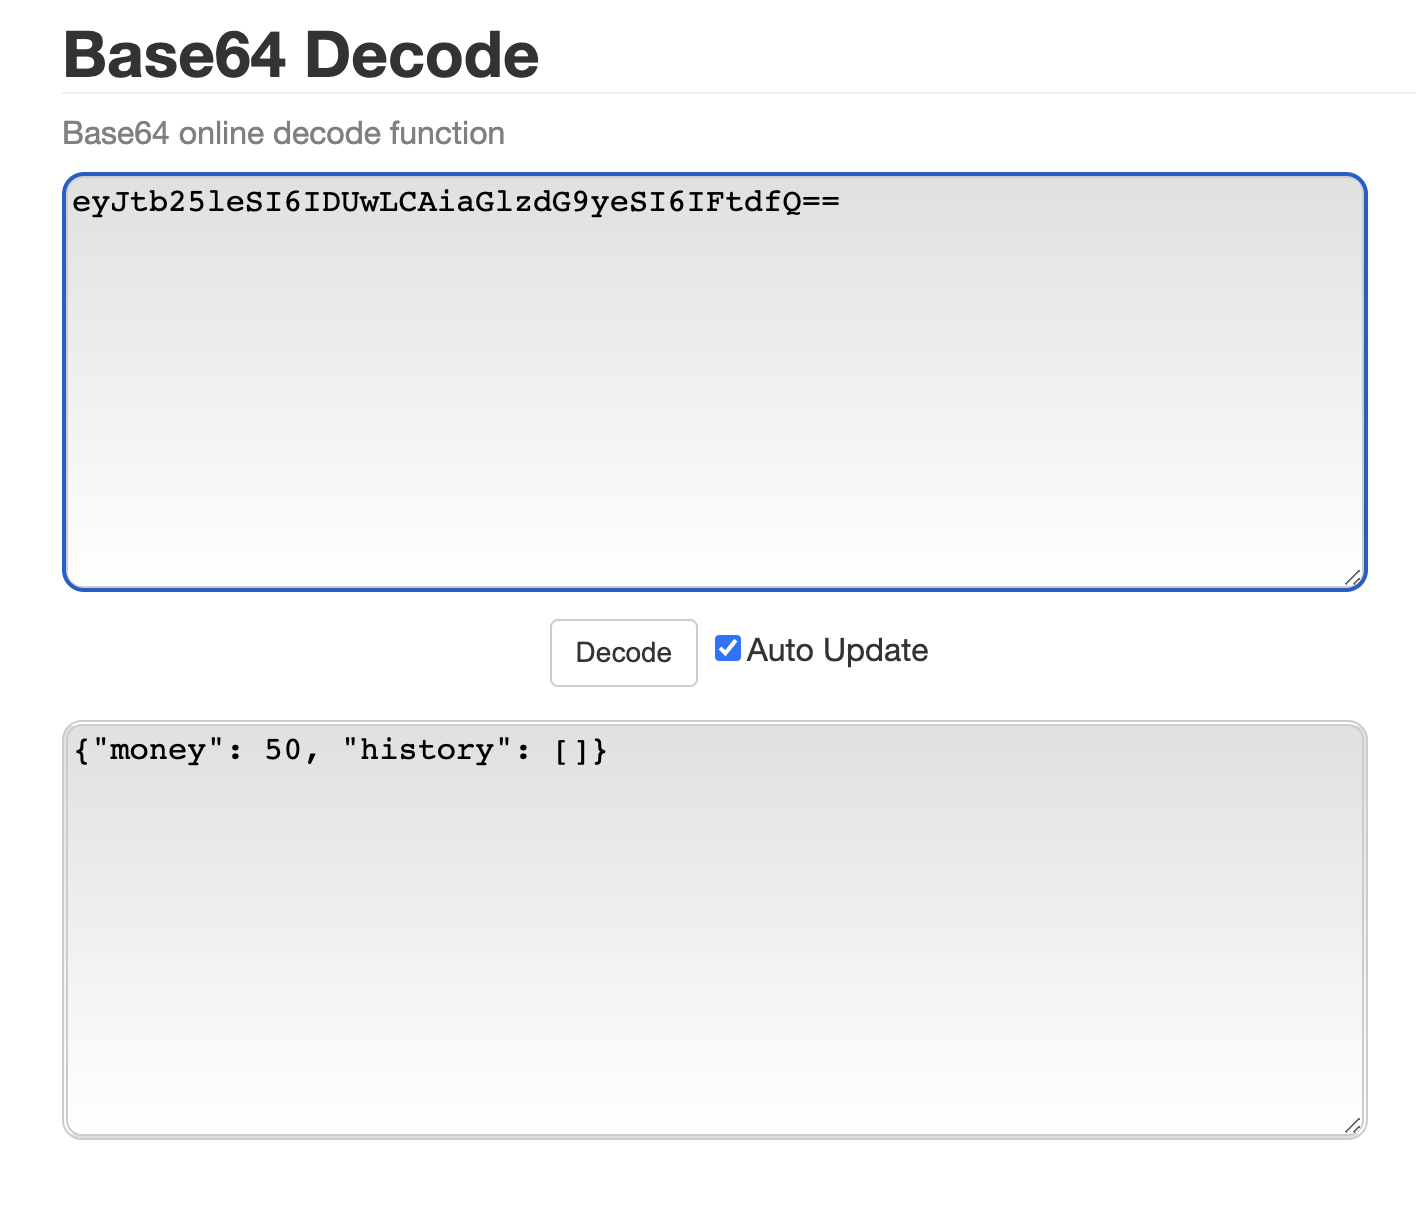Viewport: 1424px width, 1206px height.
Task: Click the Decode button
Action: pos(623,652)
